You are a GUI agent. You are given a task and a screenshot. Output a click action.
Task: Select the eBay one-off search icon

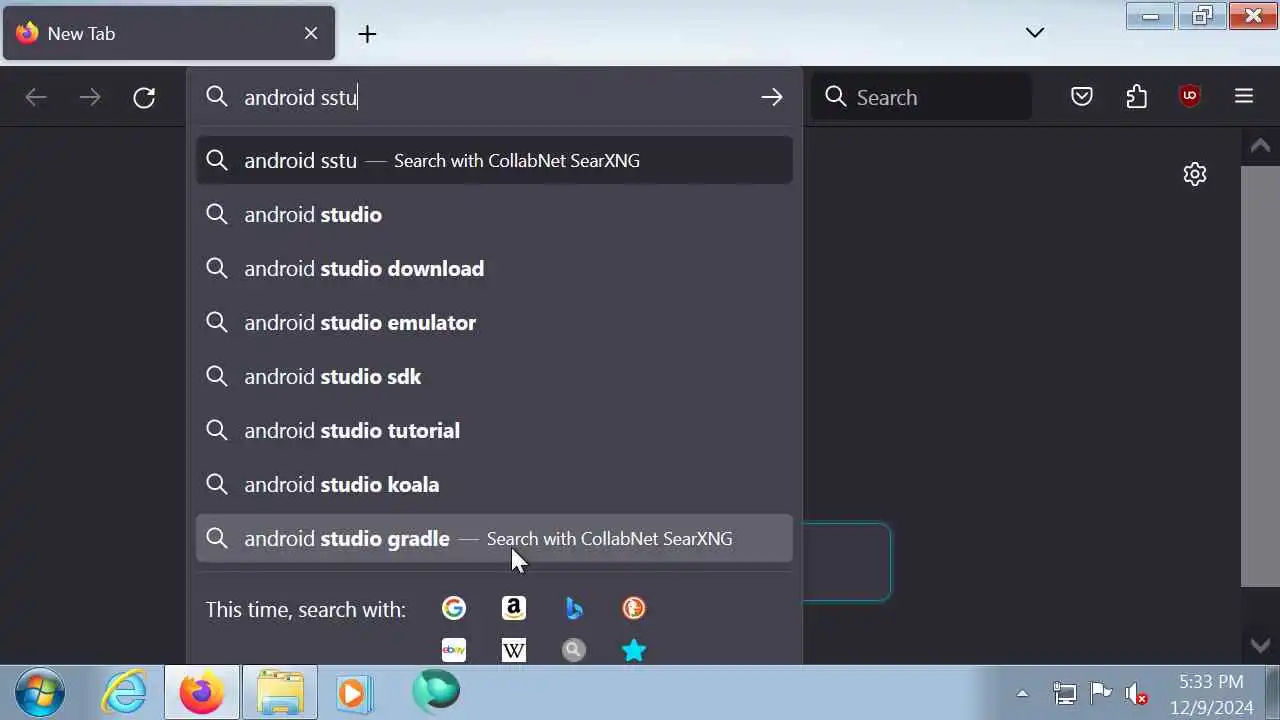click(454, 650)
